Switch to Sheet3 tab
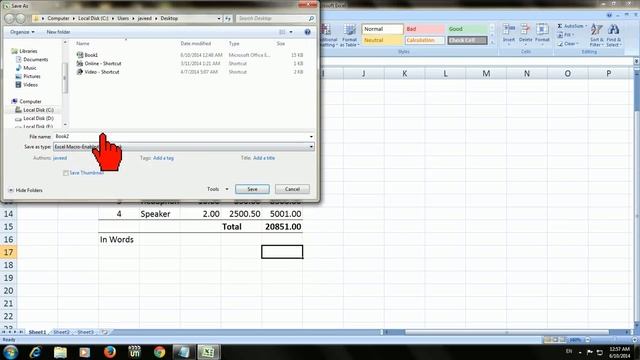The height and width of the screenshot is (360, 640). (x=85, y=332)
